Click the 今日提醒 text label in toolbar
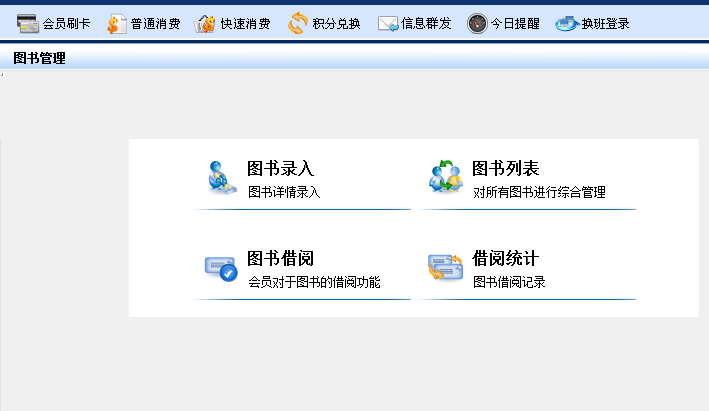709x411 pixels. coord(515,23)
